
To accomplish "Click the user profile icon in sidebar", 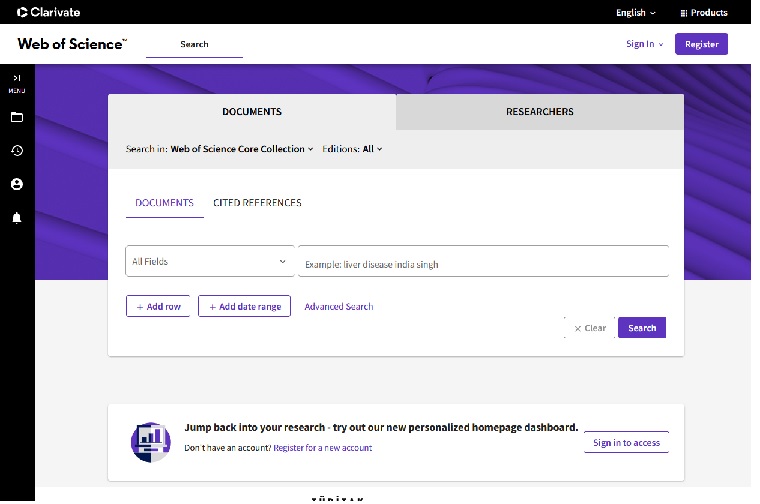I will tap(16, 184).
